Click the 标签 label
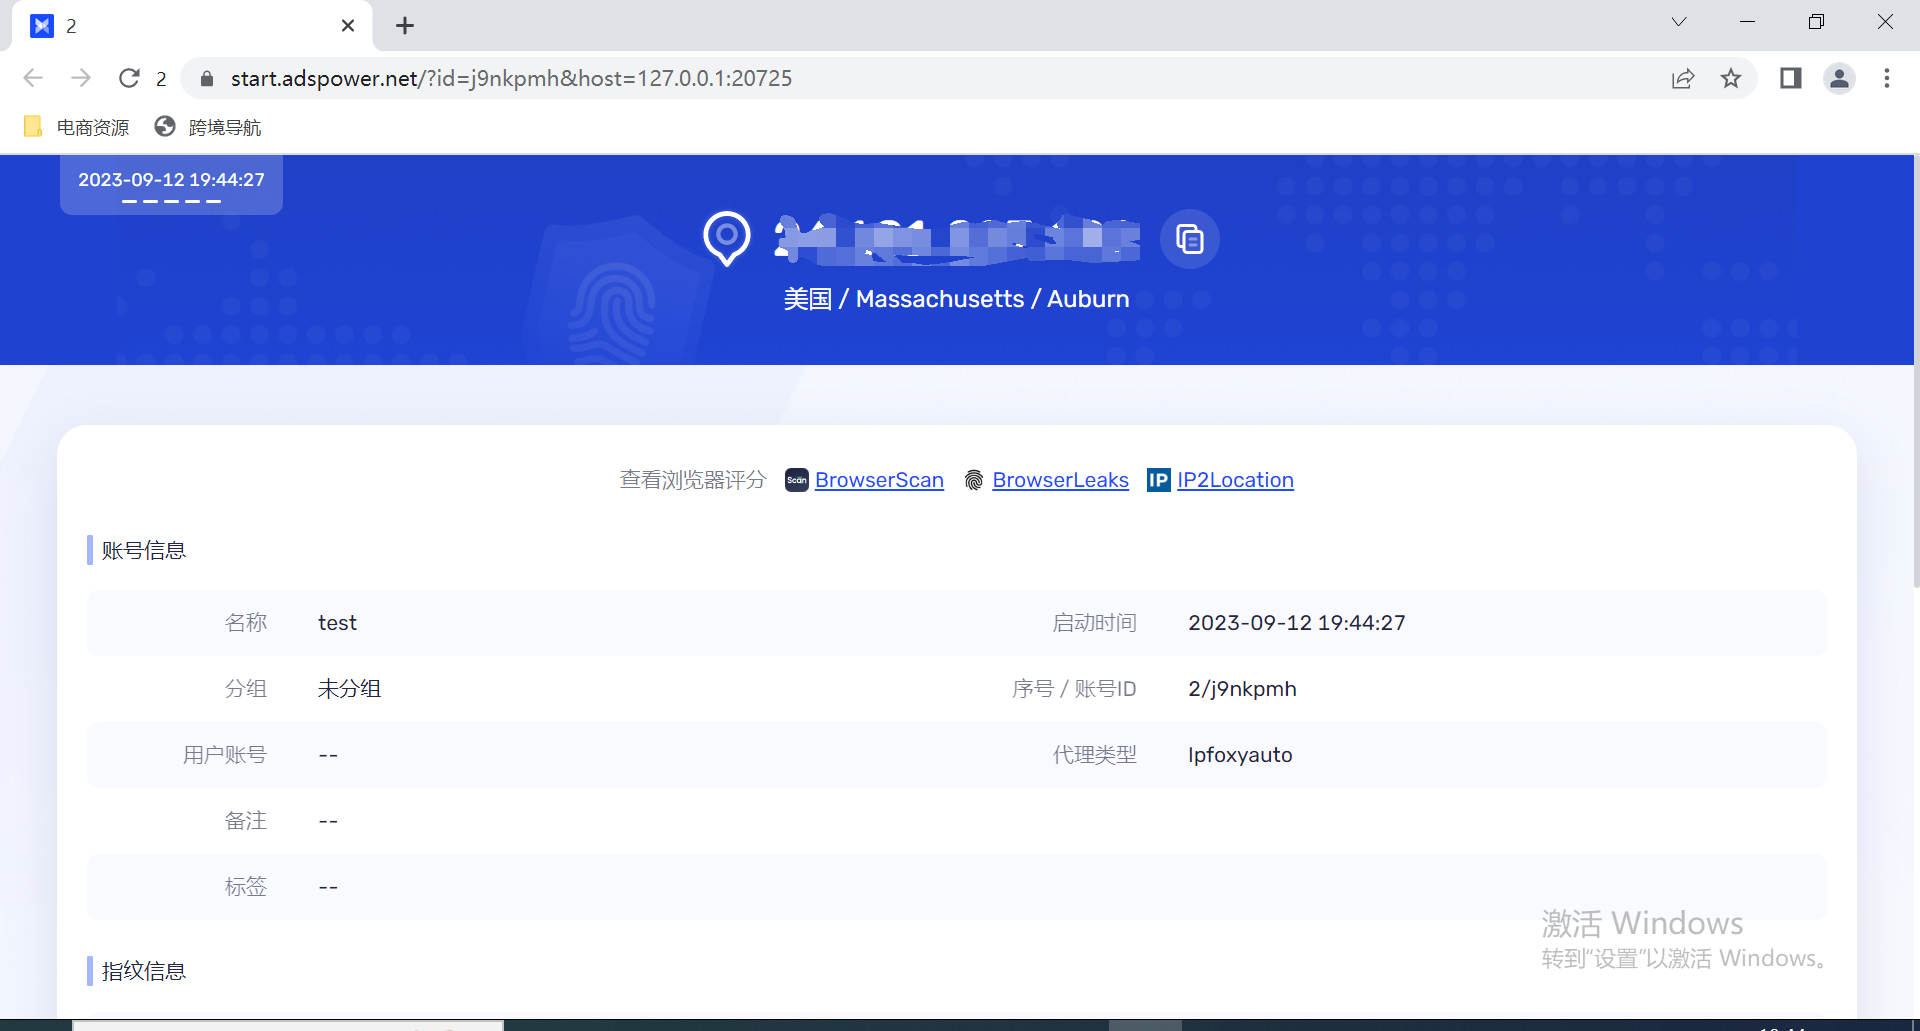Screen dimensions: 1920x1031 click(245, 887)
